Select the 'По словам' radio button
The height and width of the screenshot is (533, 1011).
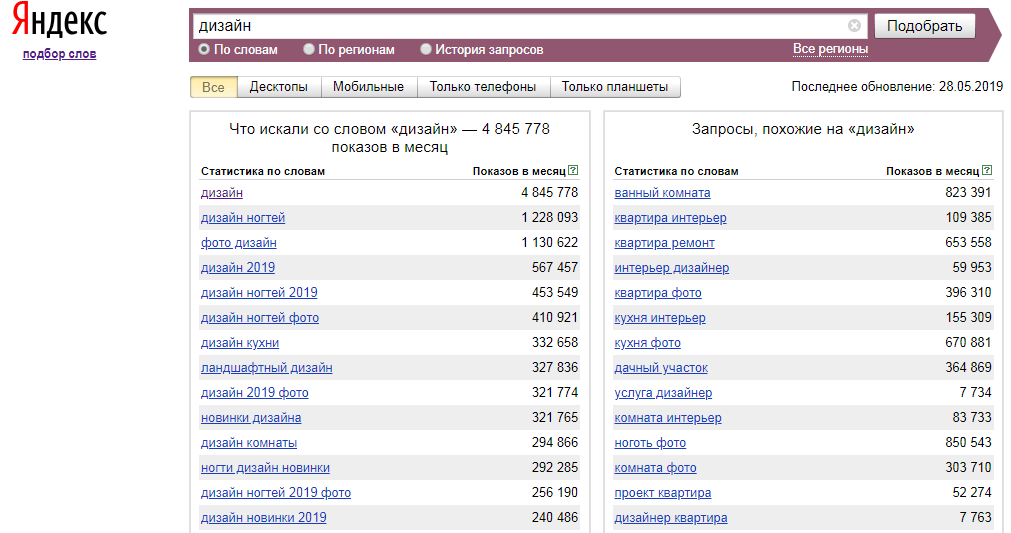204,49
